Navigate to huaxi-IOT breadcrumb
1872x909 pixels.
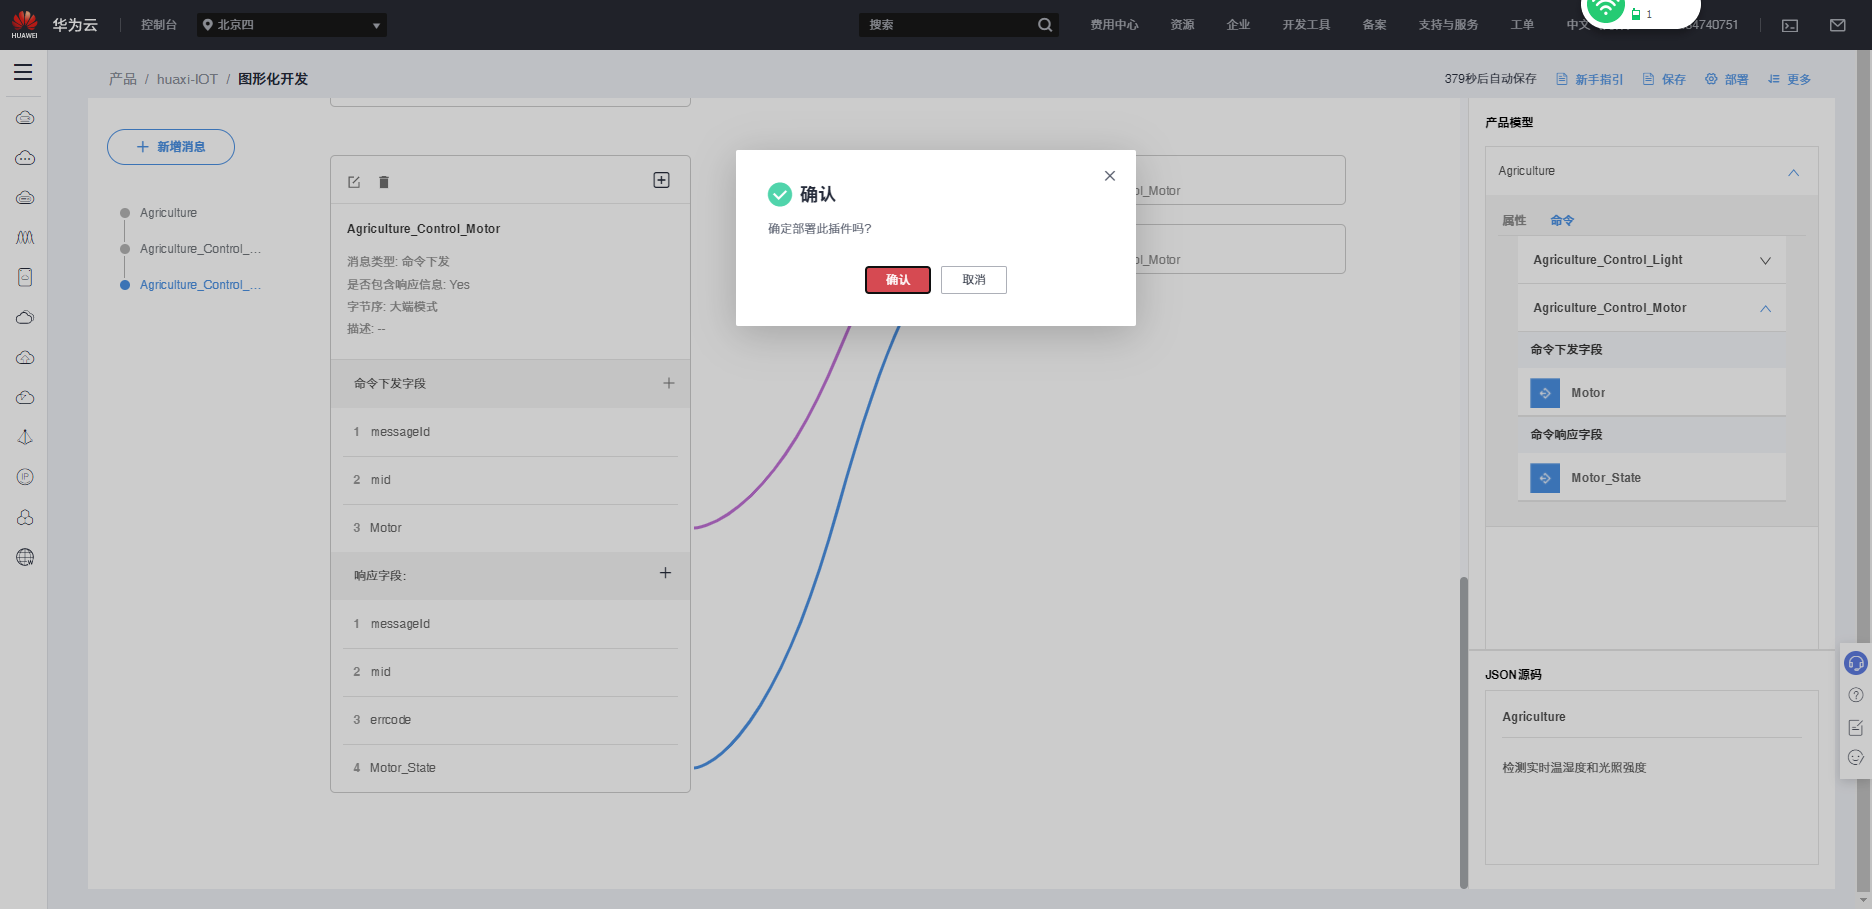[x=187, y=79]
